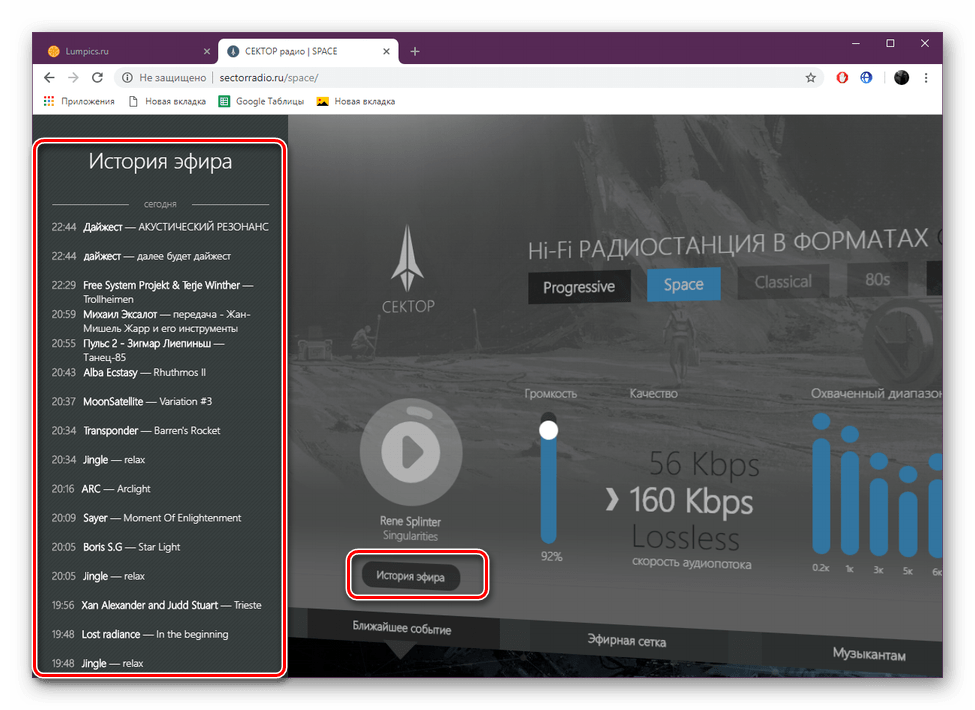Open the Эфирная сетка section
The image size is (975, 710).
pos(627,641)
